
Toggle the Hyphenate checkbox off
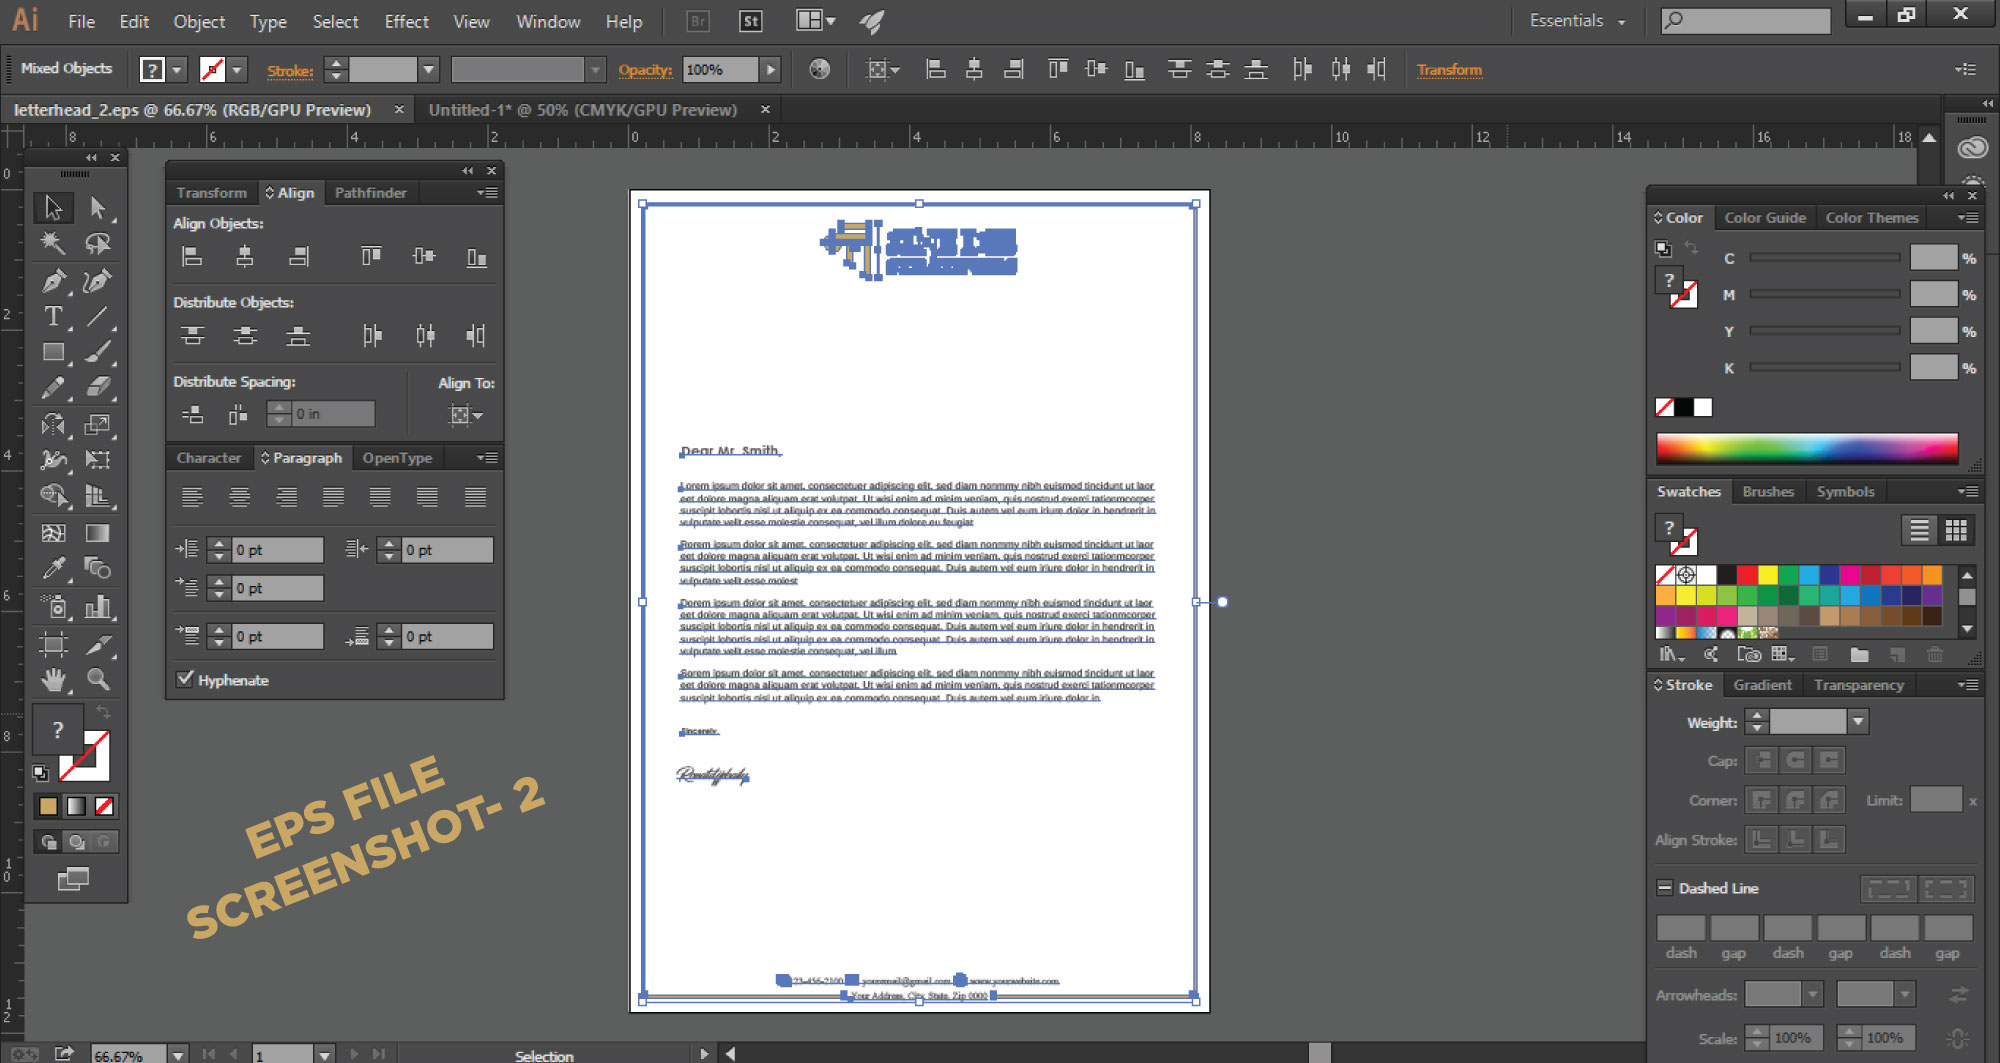click(185, 679)
